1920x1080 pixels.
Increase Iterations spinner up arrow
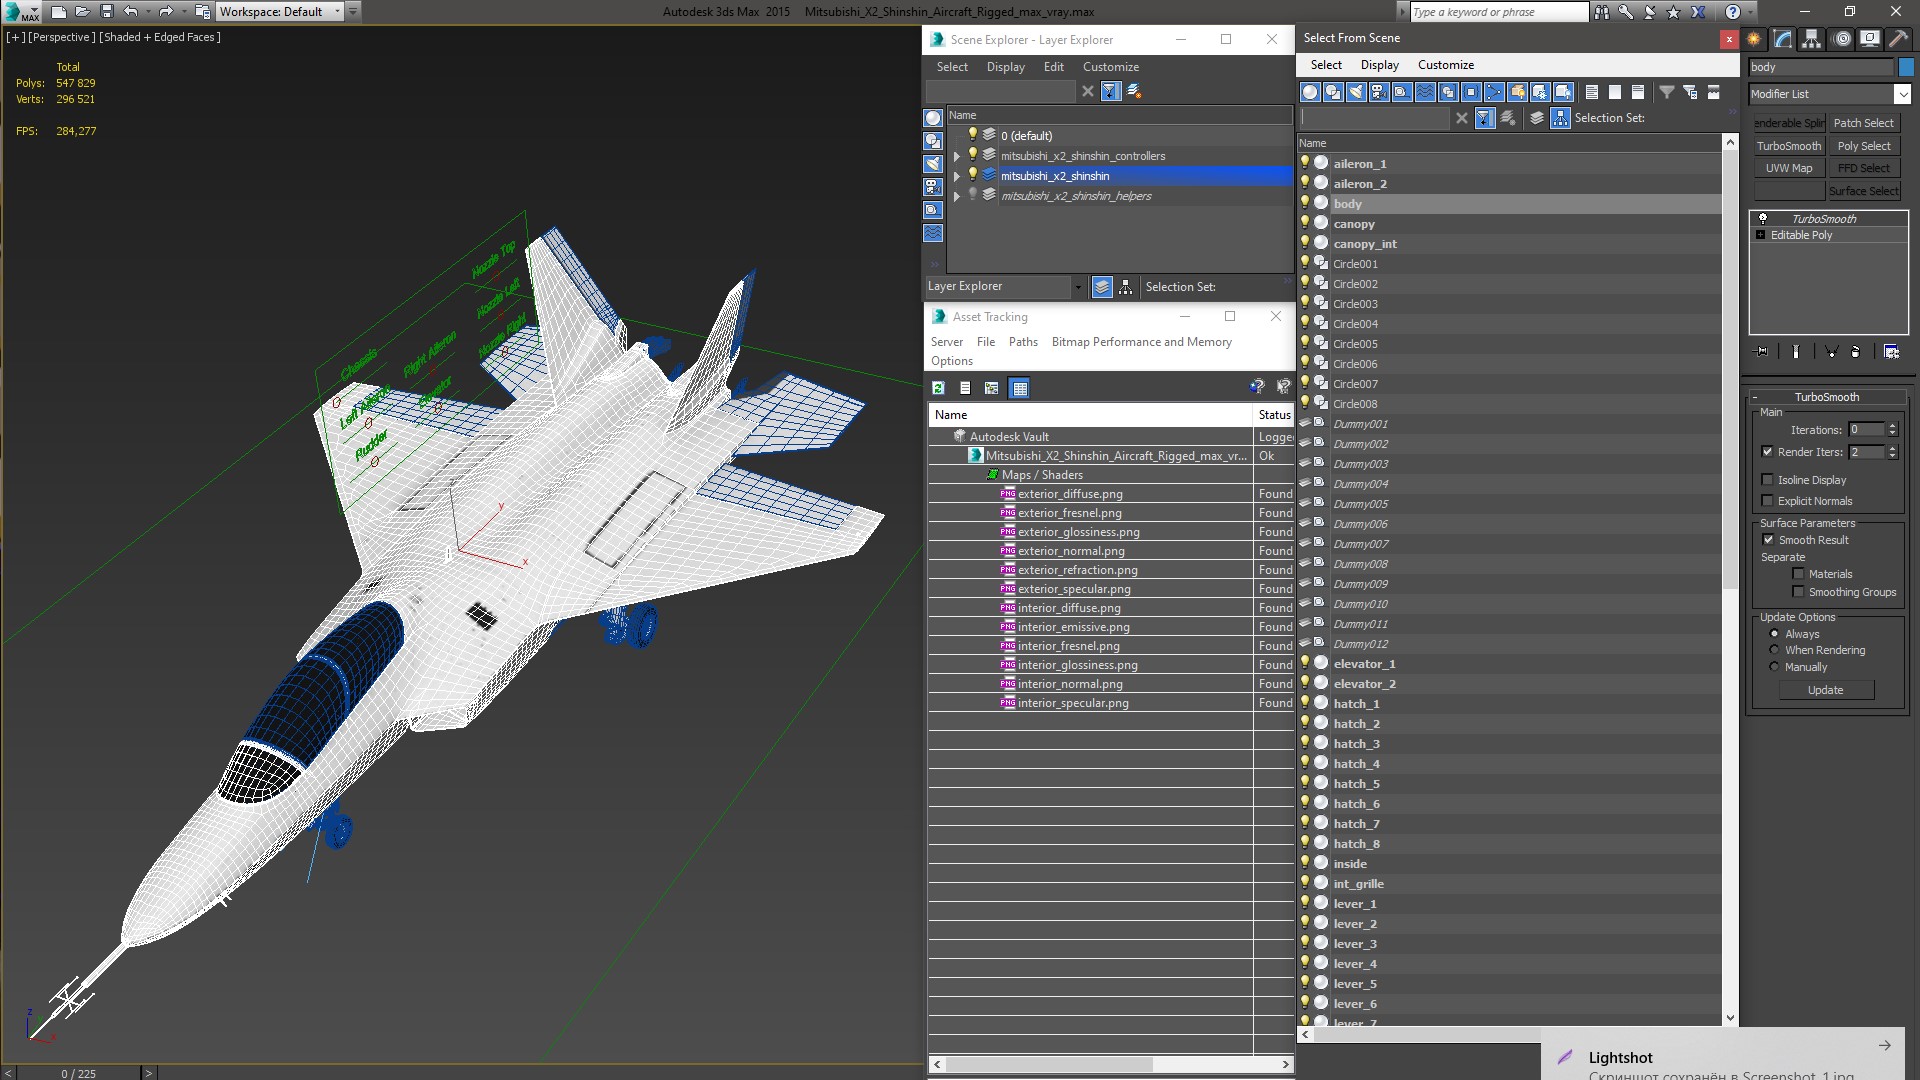pyautogui.click(x=1892, y=426)
